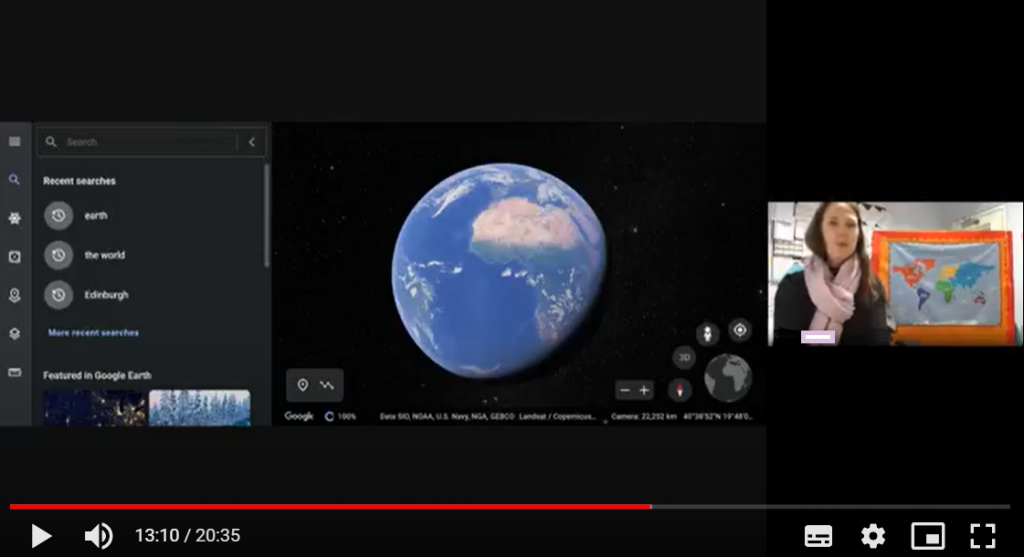The width and height of the screenshot is (1024, 557).
Task: Zoom in with the plus button
Action: click(644, 390)
